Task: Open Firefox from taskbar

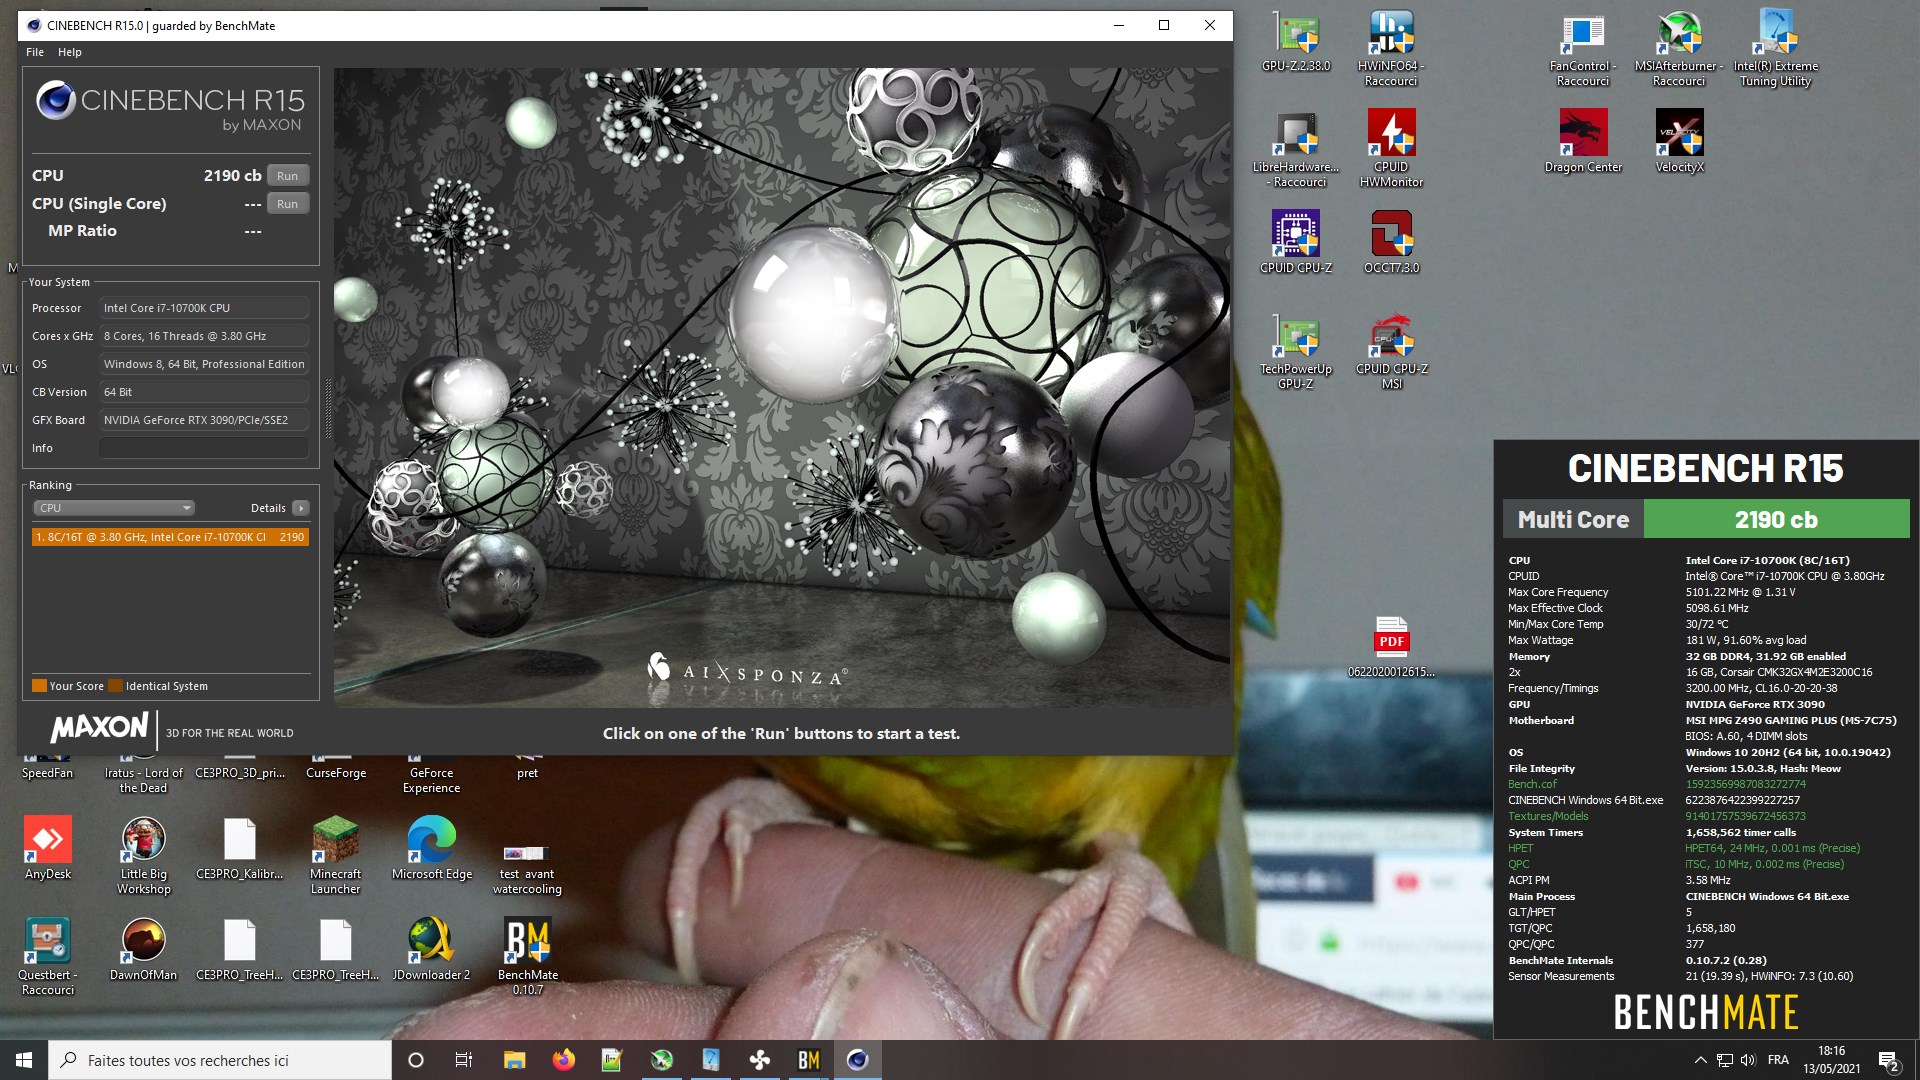Action: click(563, 1060)
